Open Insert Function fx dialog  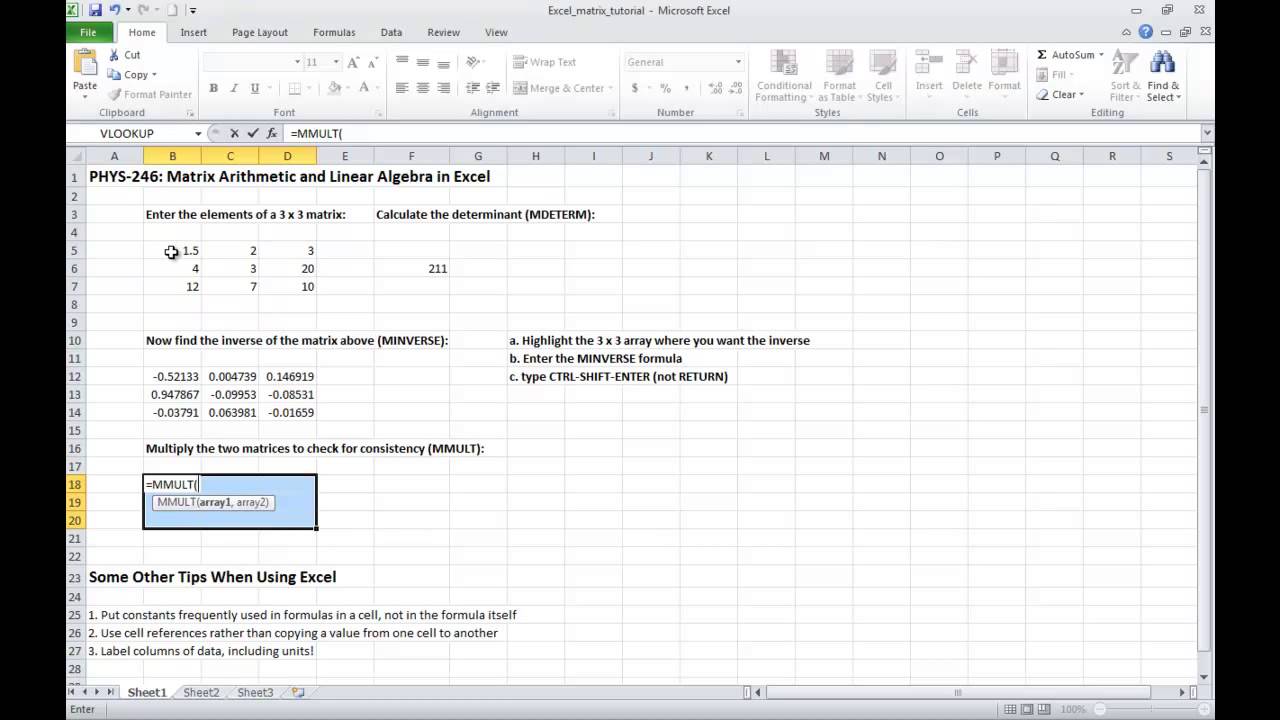(x=271, y=133)
